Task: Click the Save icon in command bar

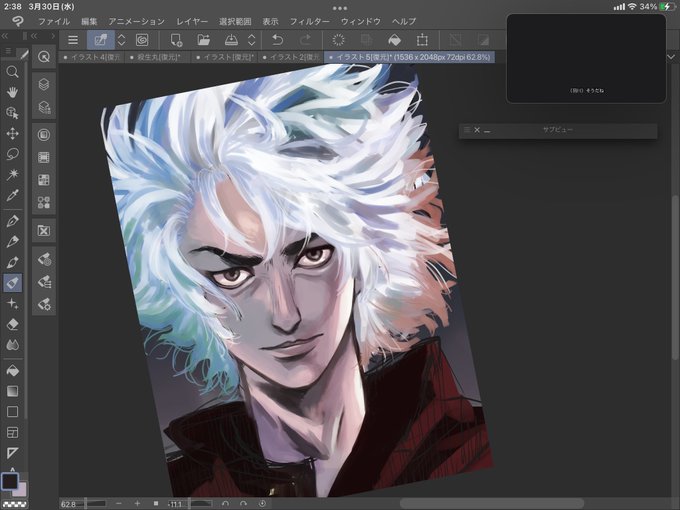Action: pos(231,40)
